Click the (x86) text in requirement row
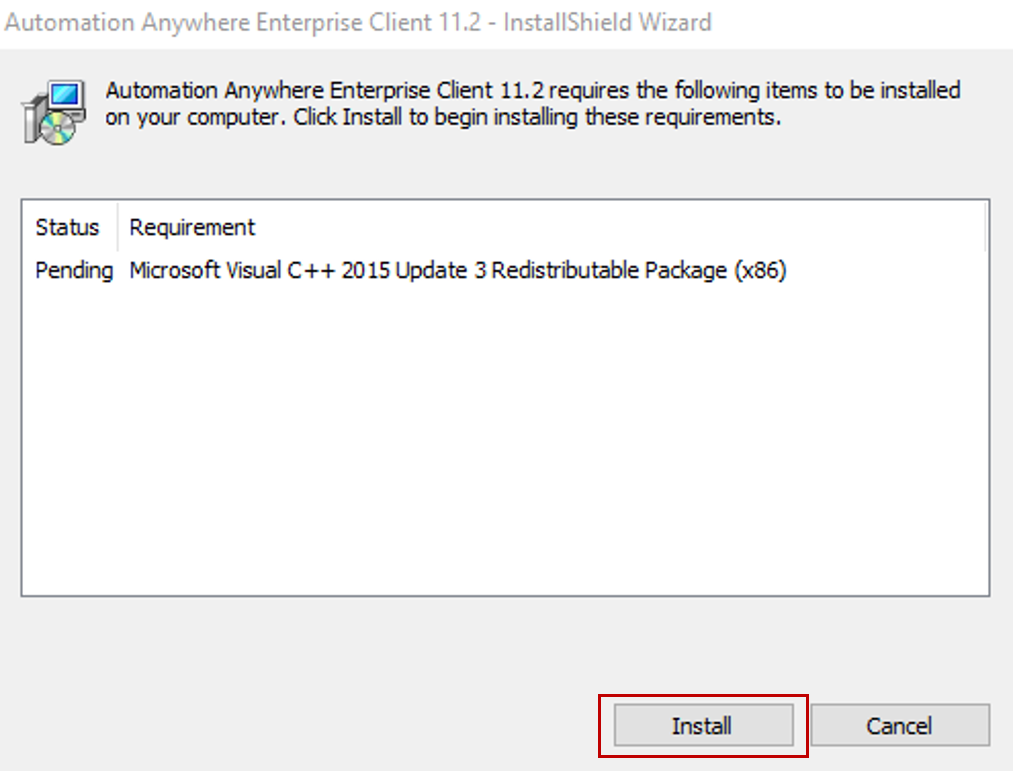This screenshot has height=771, width=1013. click(760, 270)
